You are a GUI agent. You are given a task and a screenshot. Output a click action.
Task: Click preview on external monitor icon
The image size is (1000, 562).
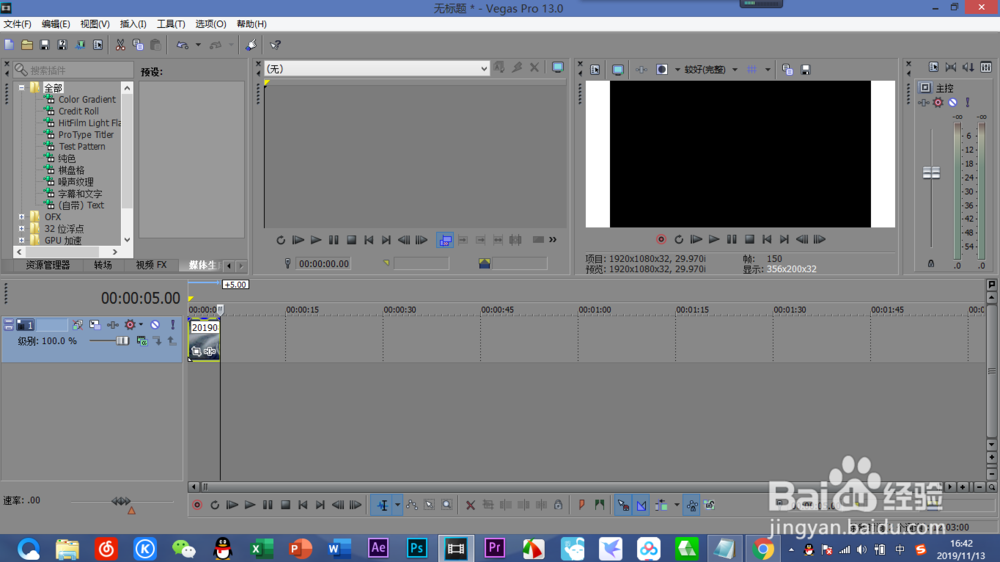pos(617,70)
